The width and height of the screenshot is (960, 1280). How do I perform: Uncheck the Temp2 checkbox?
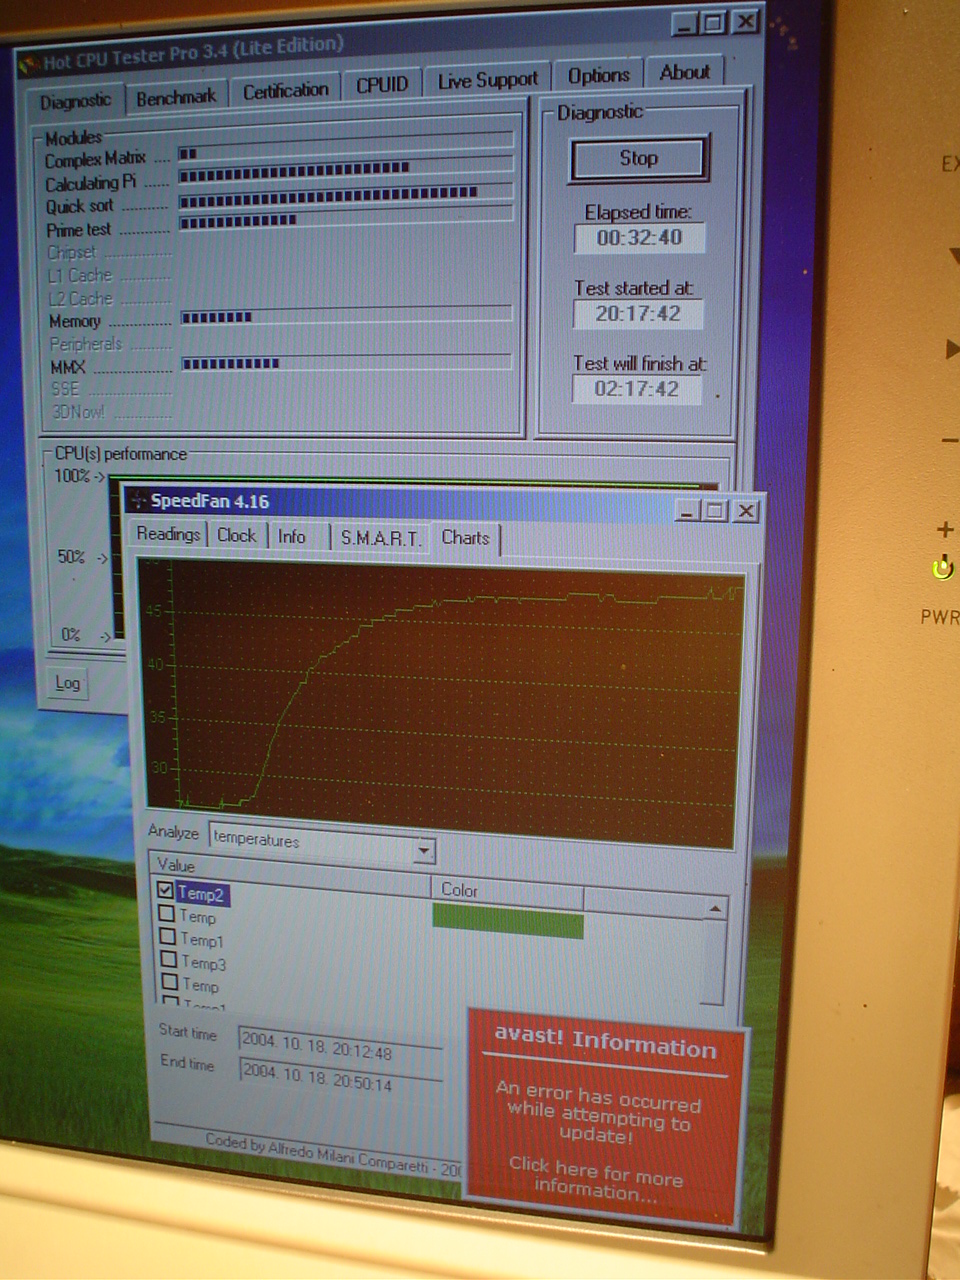coord(165,889)
